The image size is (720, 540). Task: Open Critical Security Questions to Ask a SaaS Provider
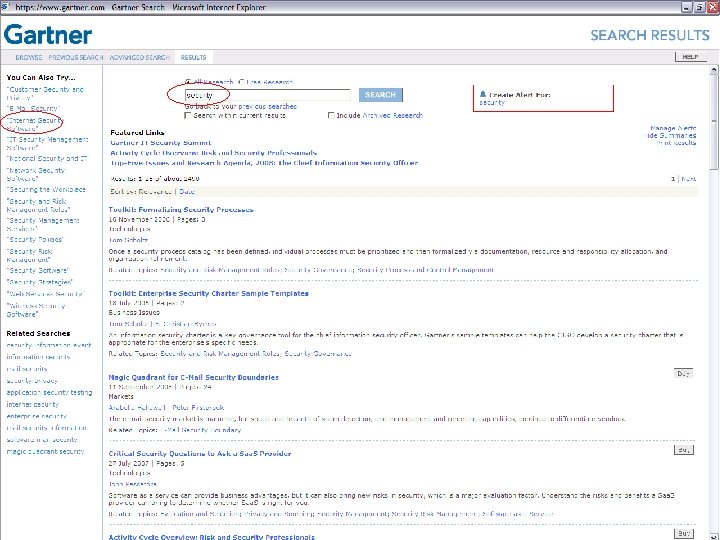pyautogui.click(x=200, y=453)
